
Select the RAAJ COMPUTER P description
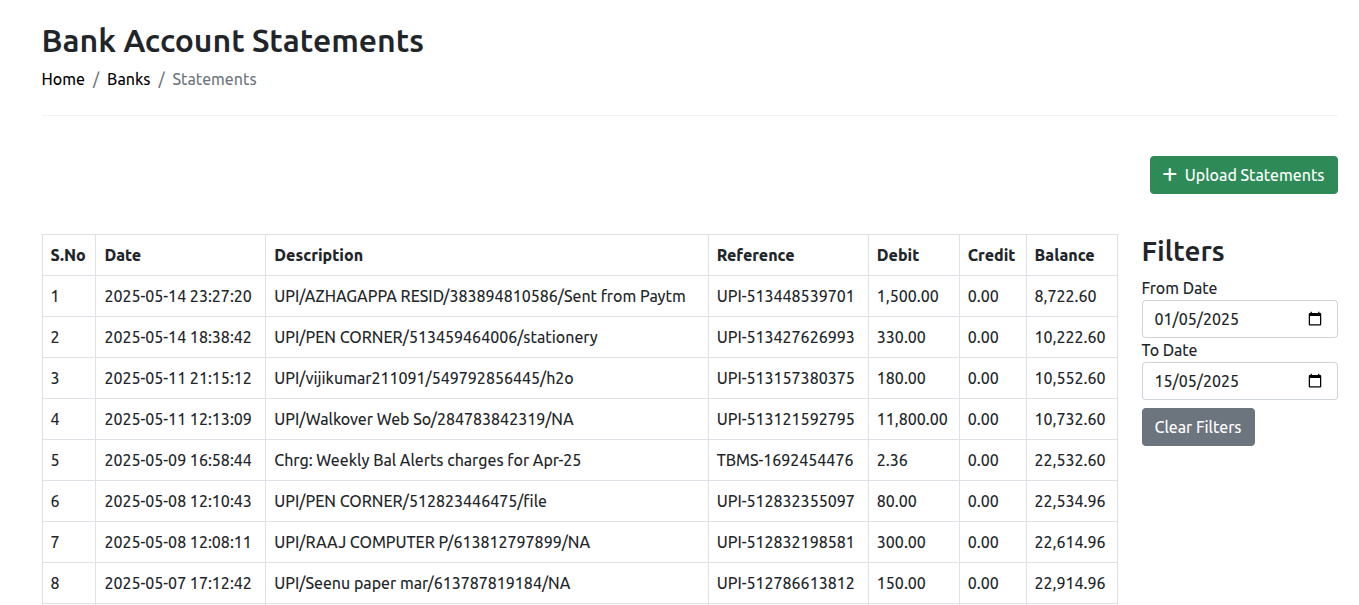(x=433, y=542)
